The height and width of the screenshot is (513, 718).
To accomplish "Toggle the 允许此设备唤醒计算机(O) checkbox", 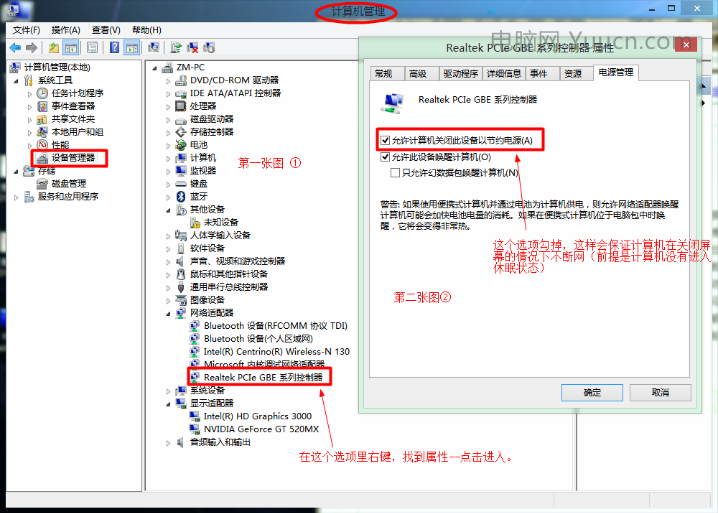I will (x=386, y=157).
